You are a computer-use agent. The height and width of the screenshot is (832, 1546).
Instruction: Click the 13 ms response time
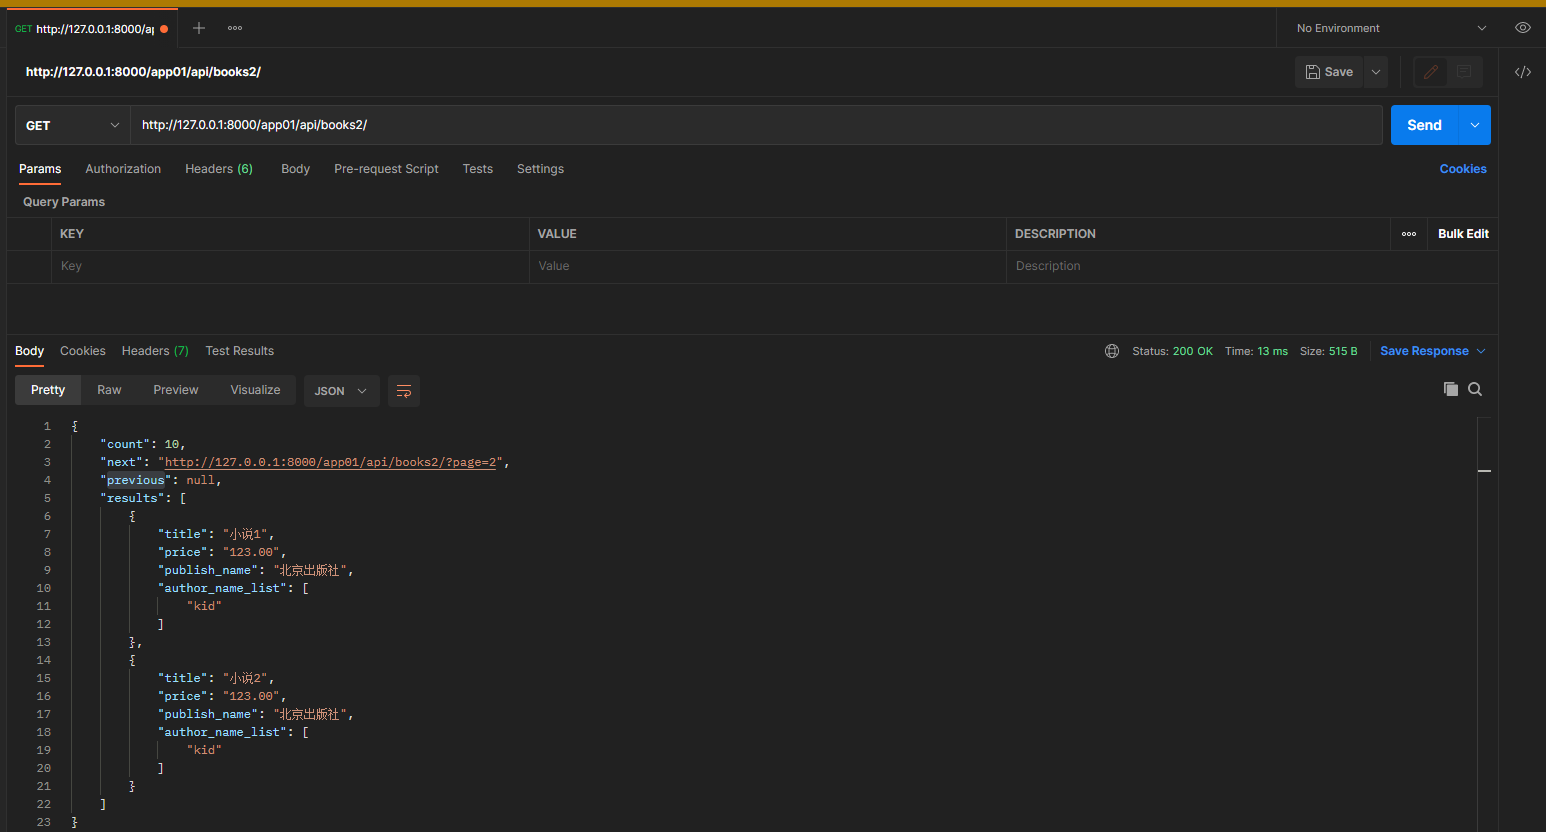1272,351
